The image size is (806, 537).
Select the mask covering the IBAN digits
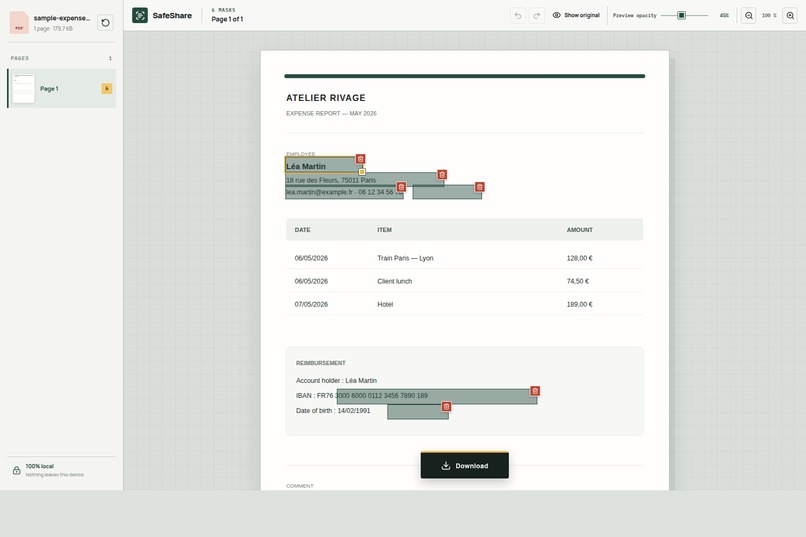[436, 396]
